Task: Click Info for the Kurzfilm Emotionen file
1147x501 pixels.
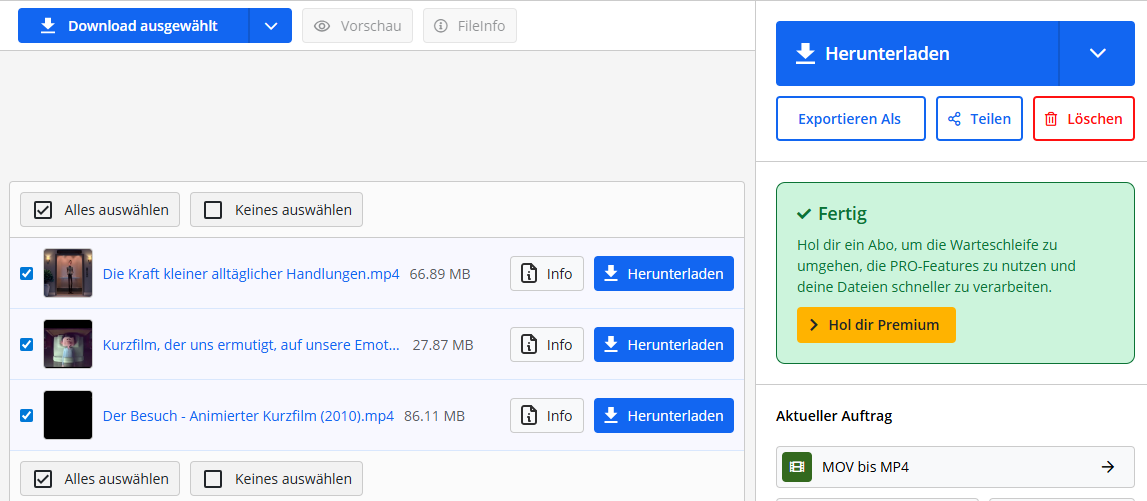Action: (x=547, y=345)
